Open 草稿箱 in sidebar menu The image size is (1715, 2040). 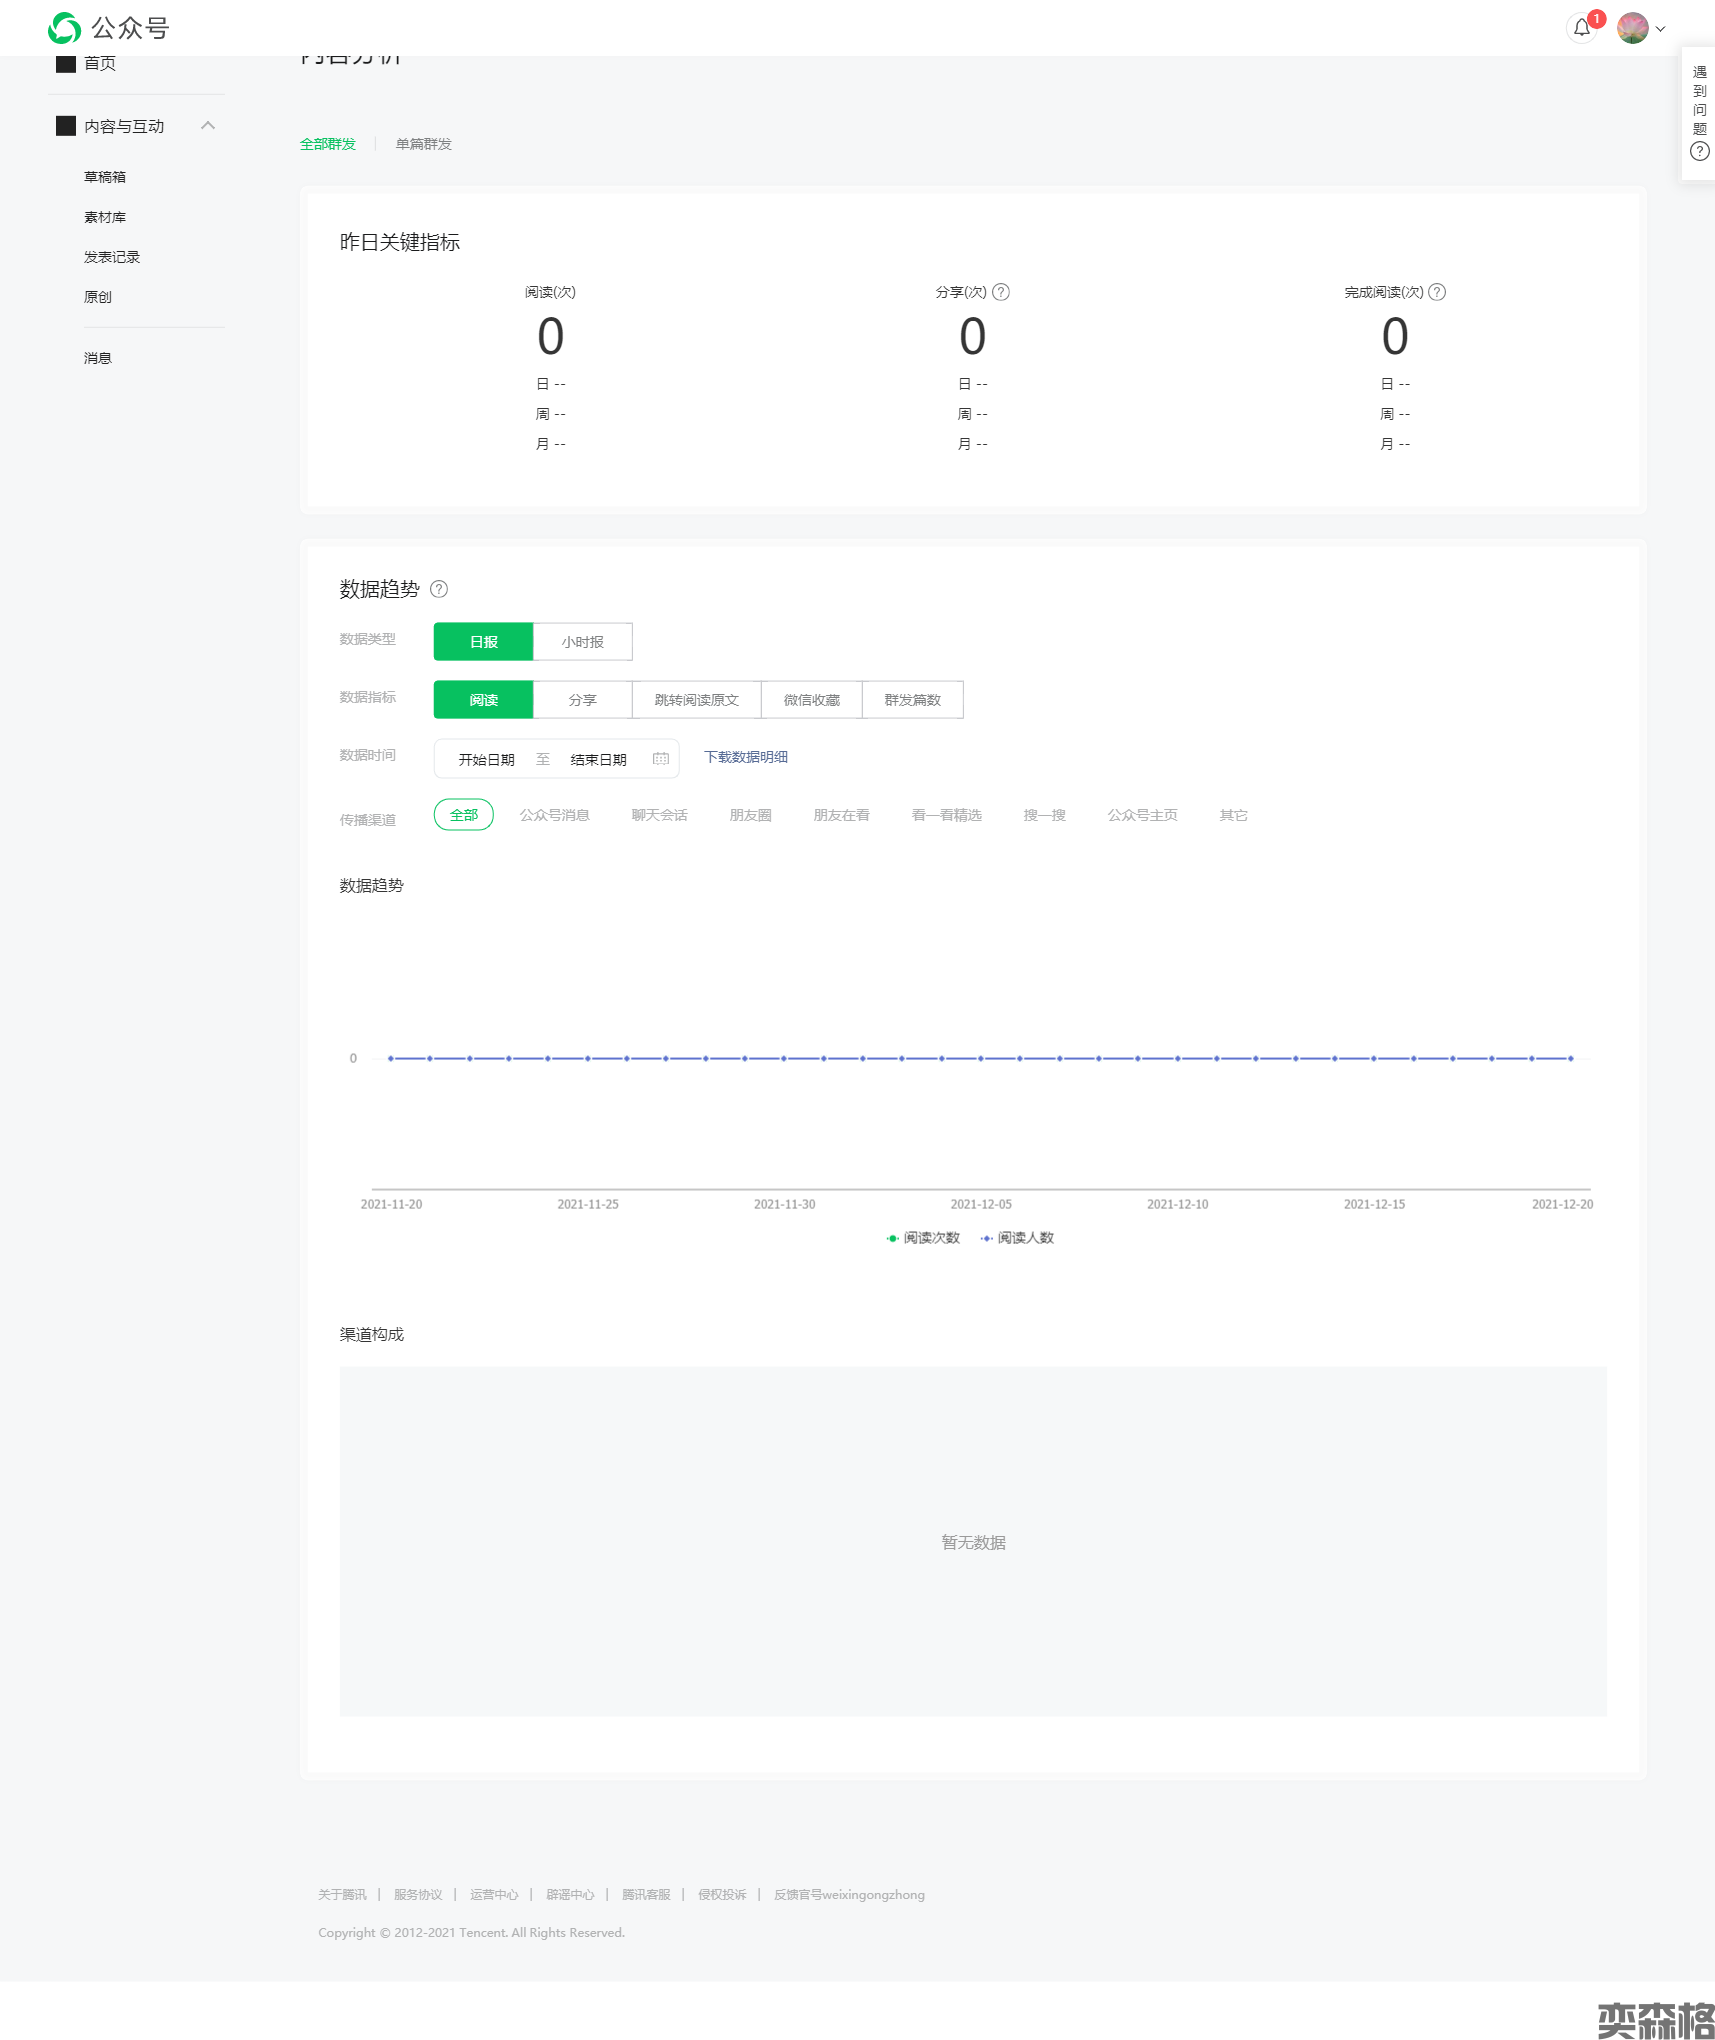click(x=105, y=177)
